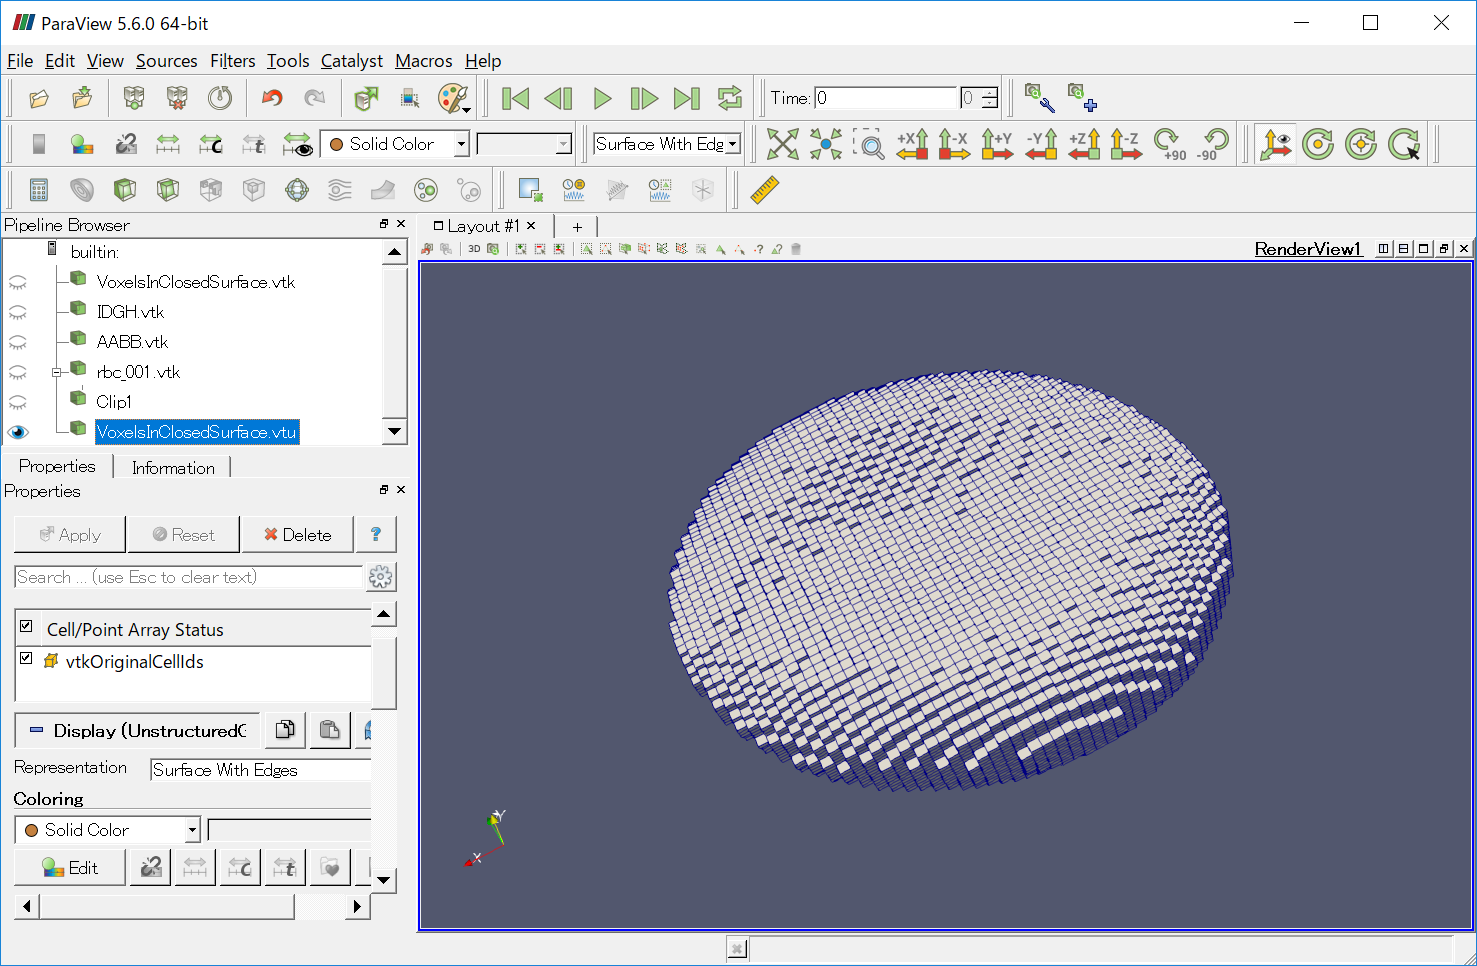Rotate view 90 degrees clockwise
Image resolution: width=1477 pixels, height=966 pixels.
(x=1168, y=144)
